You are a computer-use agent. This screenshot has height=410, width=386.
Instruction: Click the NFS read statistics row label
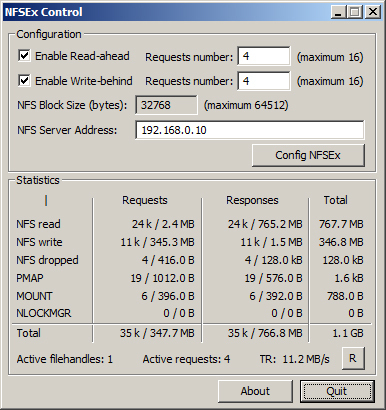pos(38,224)
